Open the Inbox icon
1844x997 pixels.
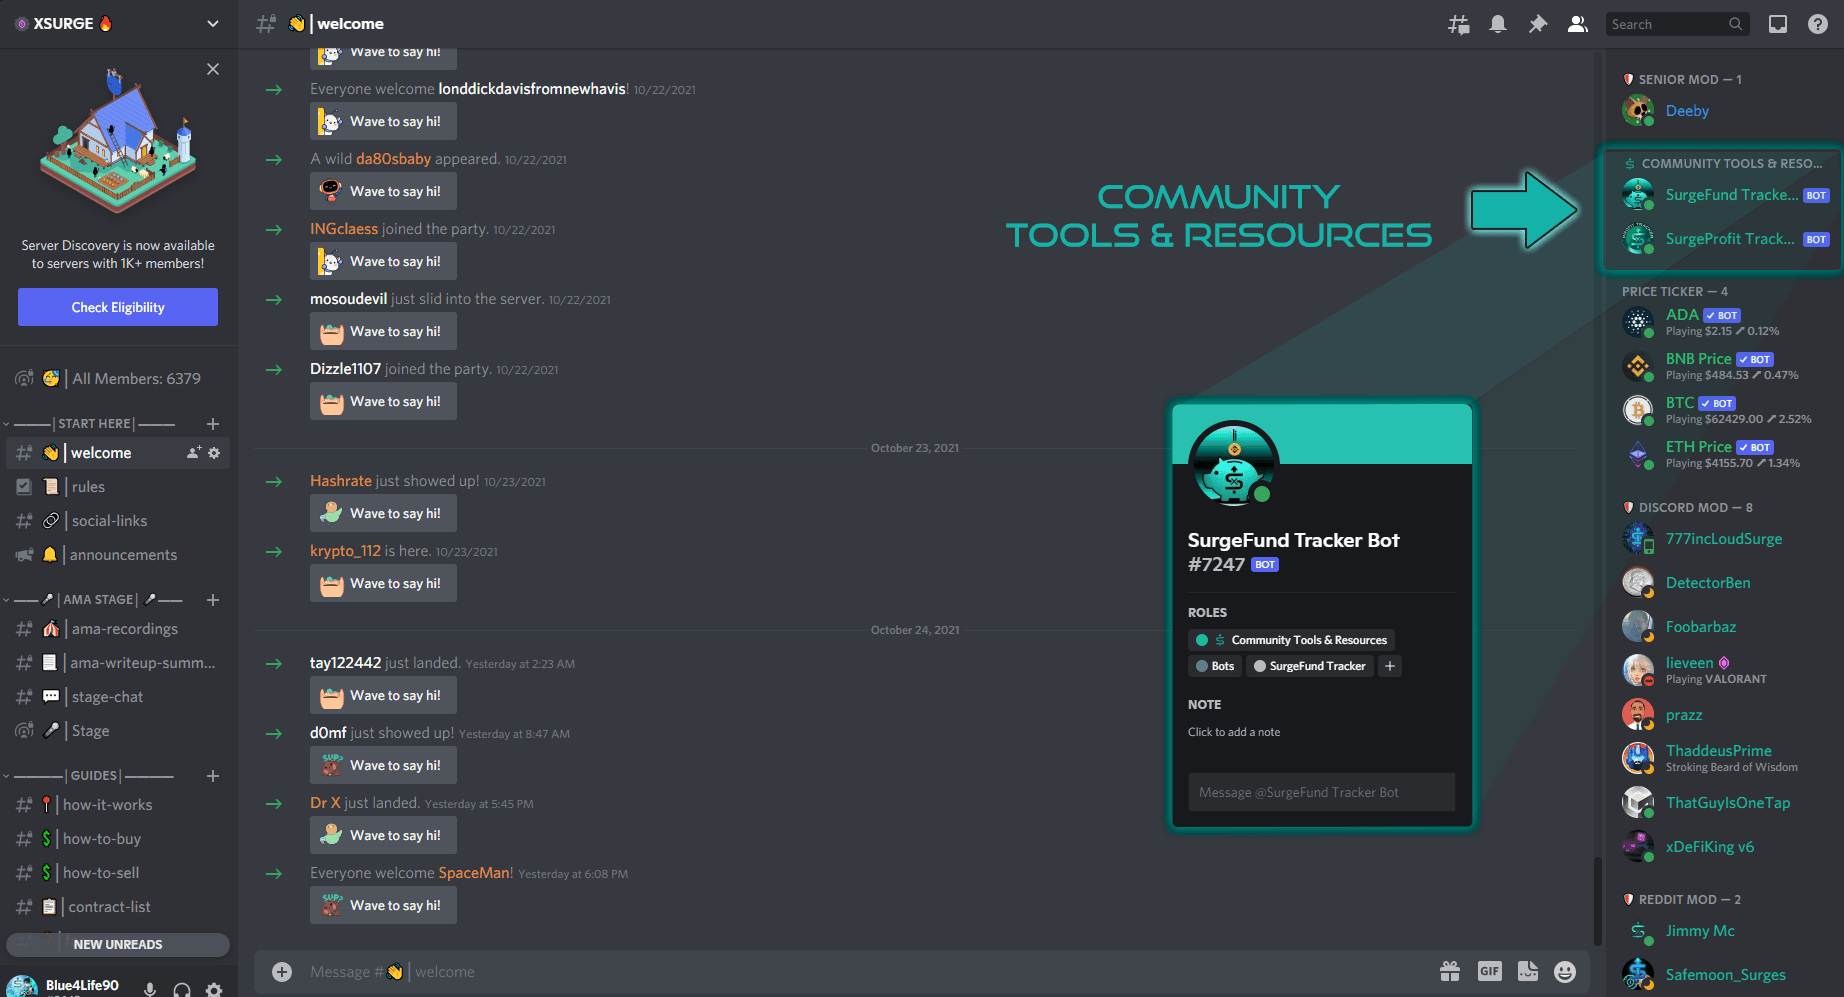1778,24
